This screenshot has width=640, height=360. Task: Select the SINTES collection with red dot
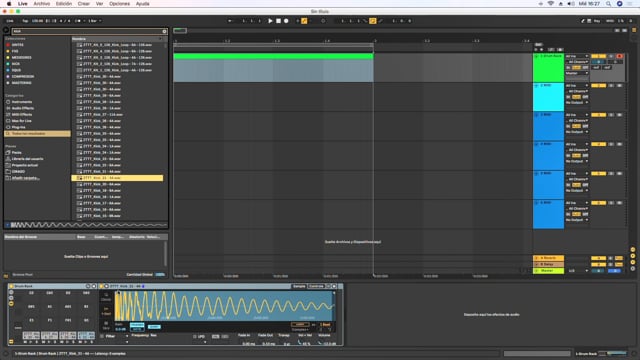tap(18, 45)
